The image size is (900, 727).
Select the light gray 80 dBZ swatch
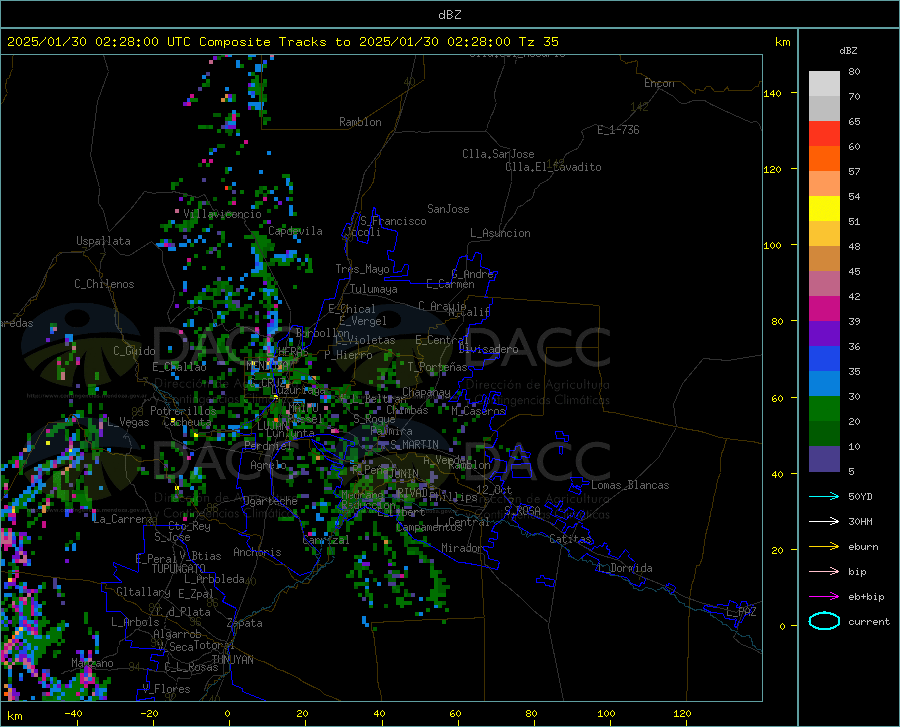pyautogui.click(x=824, y=84)
